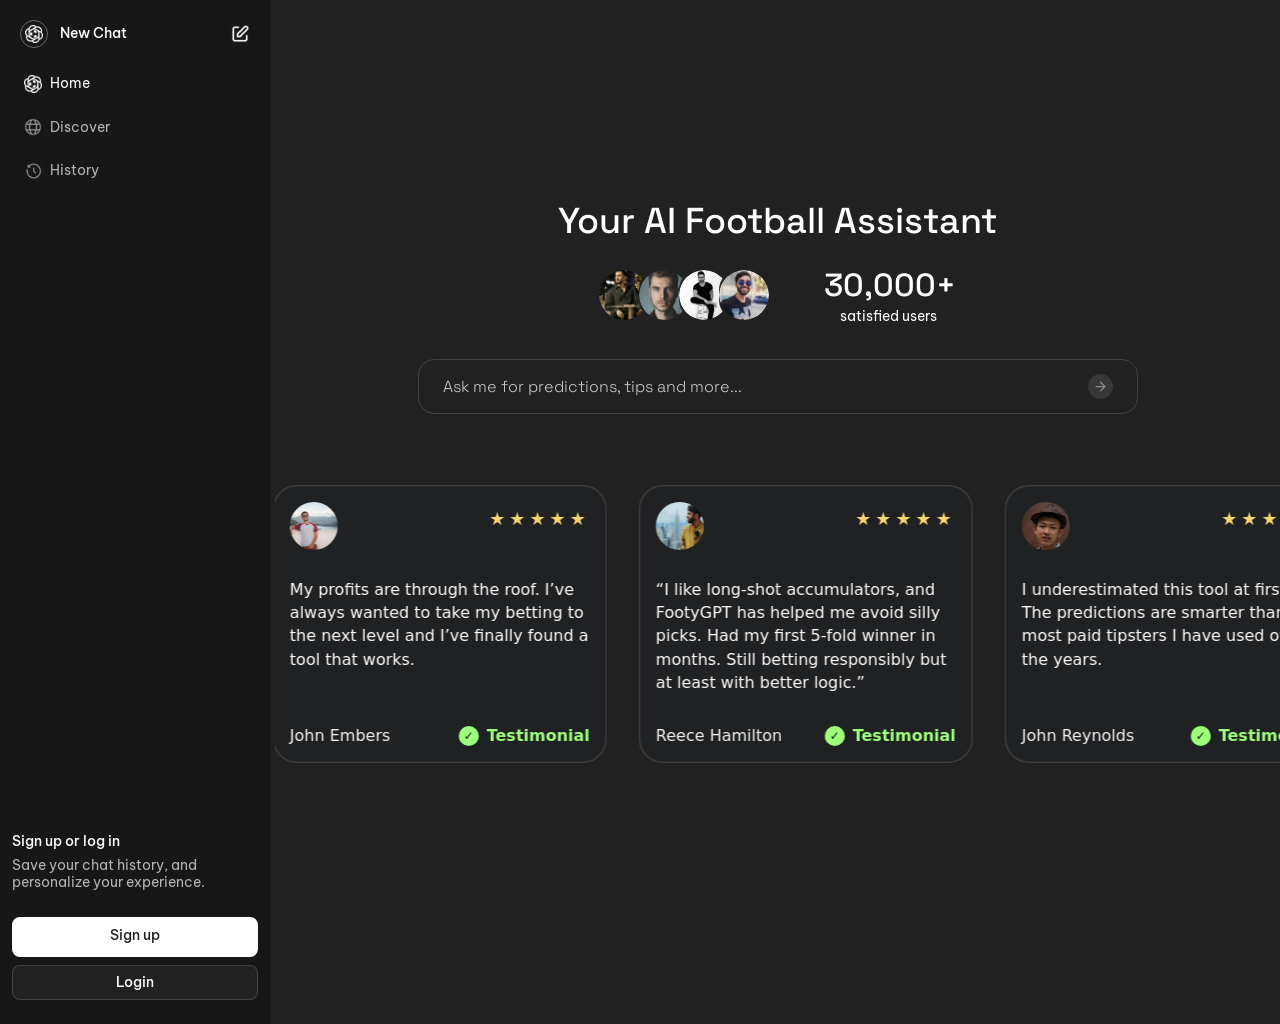Click the Sign up button
This screenshot has width=1280, height=1024.
(135, 937)
